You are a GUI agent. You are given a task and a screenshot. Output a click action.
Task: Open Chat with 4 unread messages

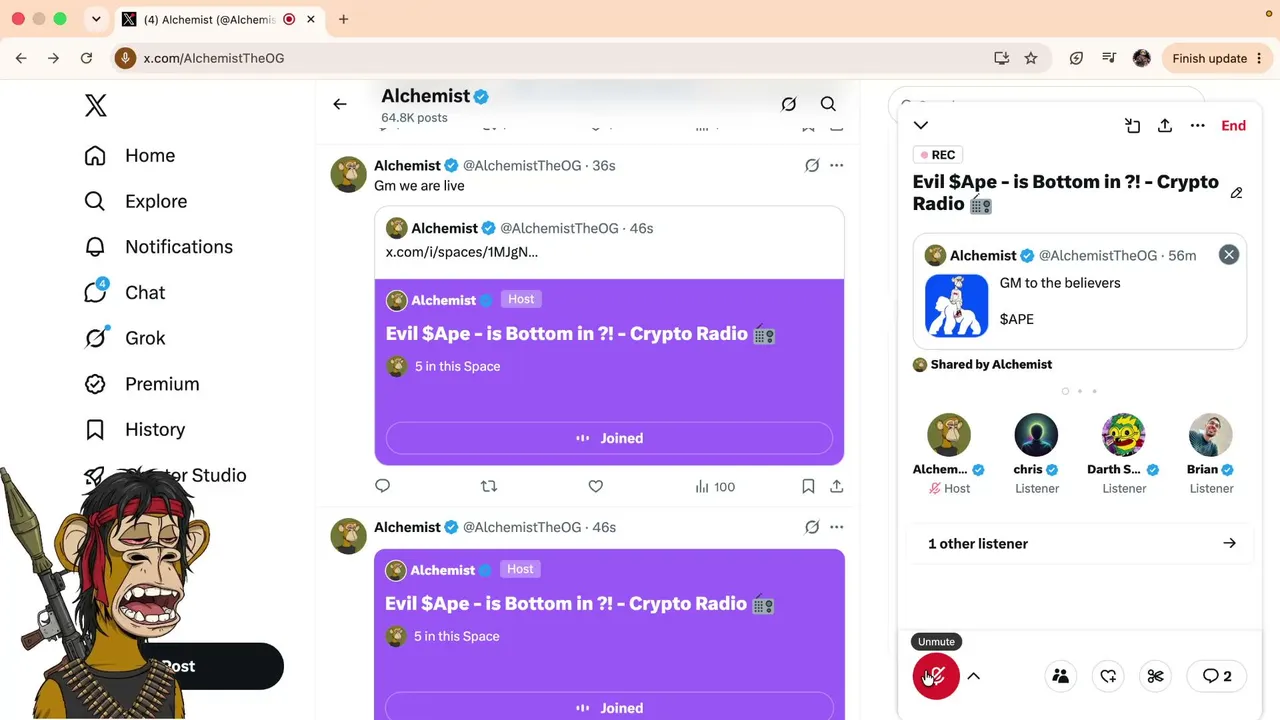(125, 292)
